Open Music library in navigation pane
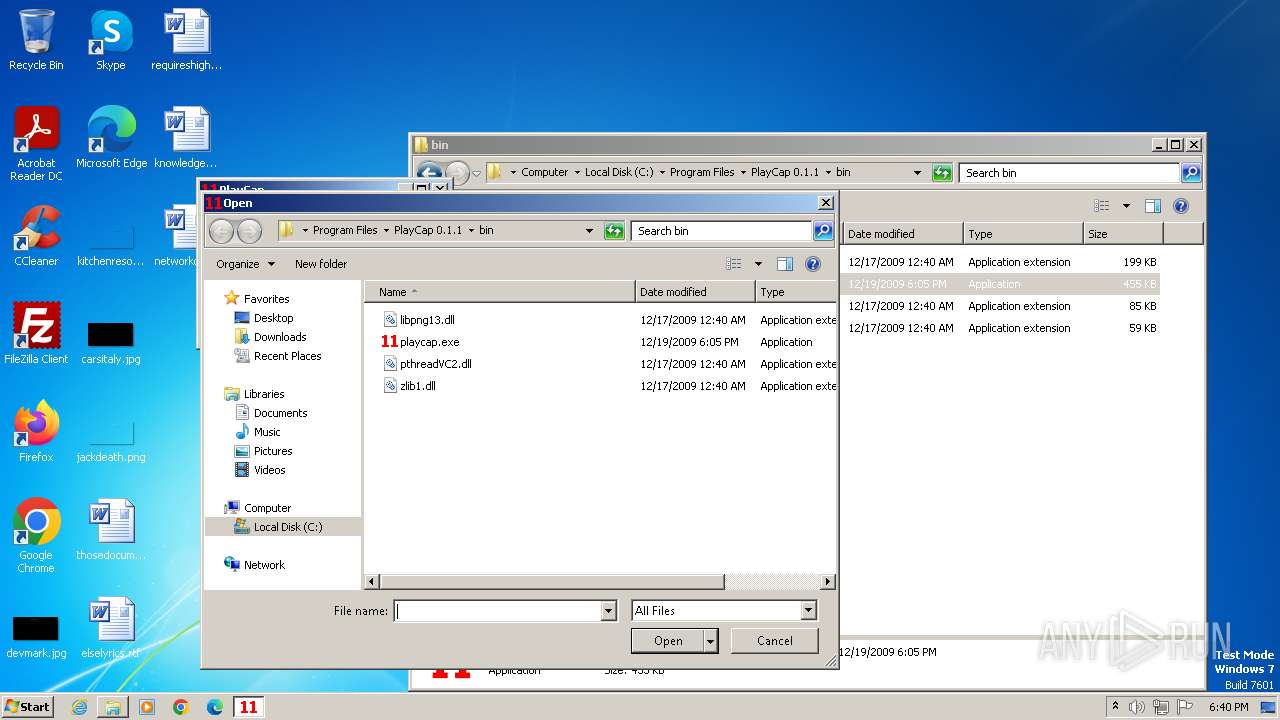Viewport: 1280px width, 720px height. pos(267,432)
